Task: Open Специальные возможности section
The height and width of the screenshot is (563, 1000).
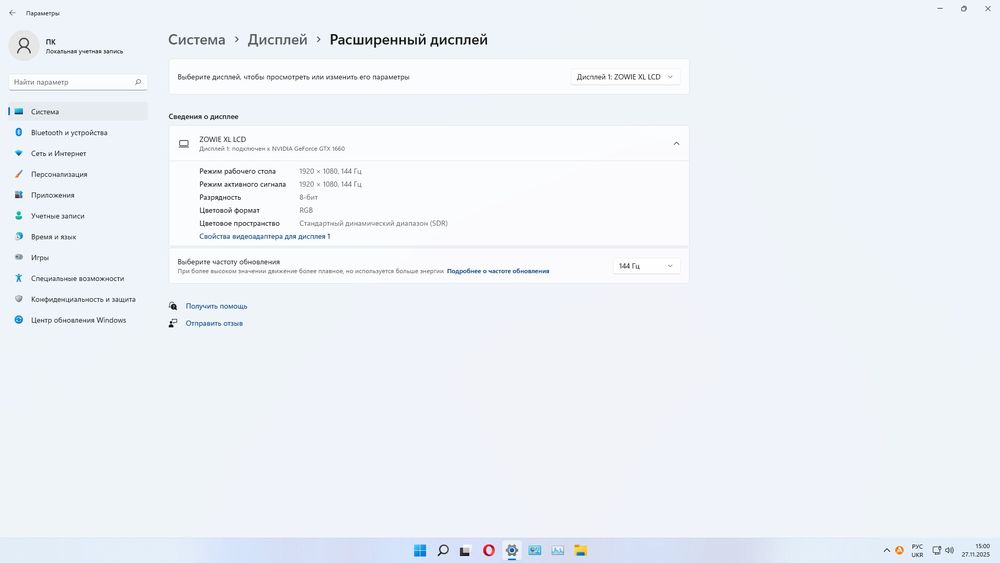Action: click(x=78, y=279)
